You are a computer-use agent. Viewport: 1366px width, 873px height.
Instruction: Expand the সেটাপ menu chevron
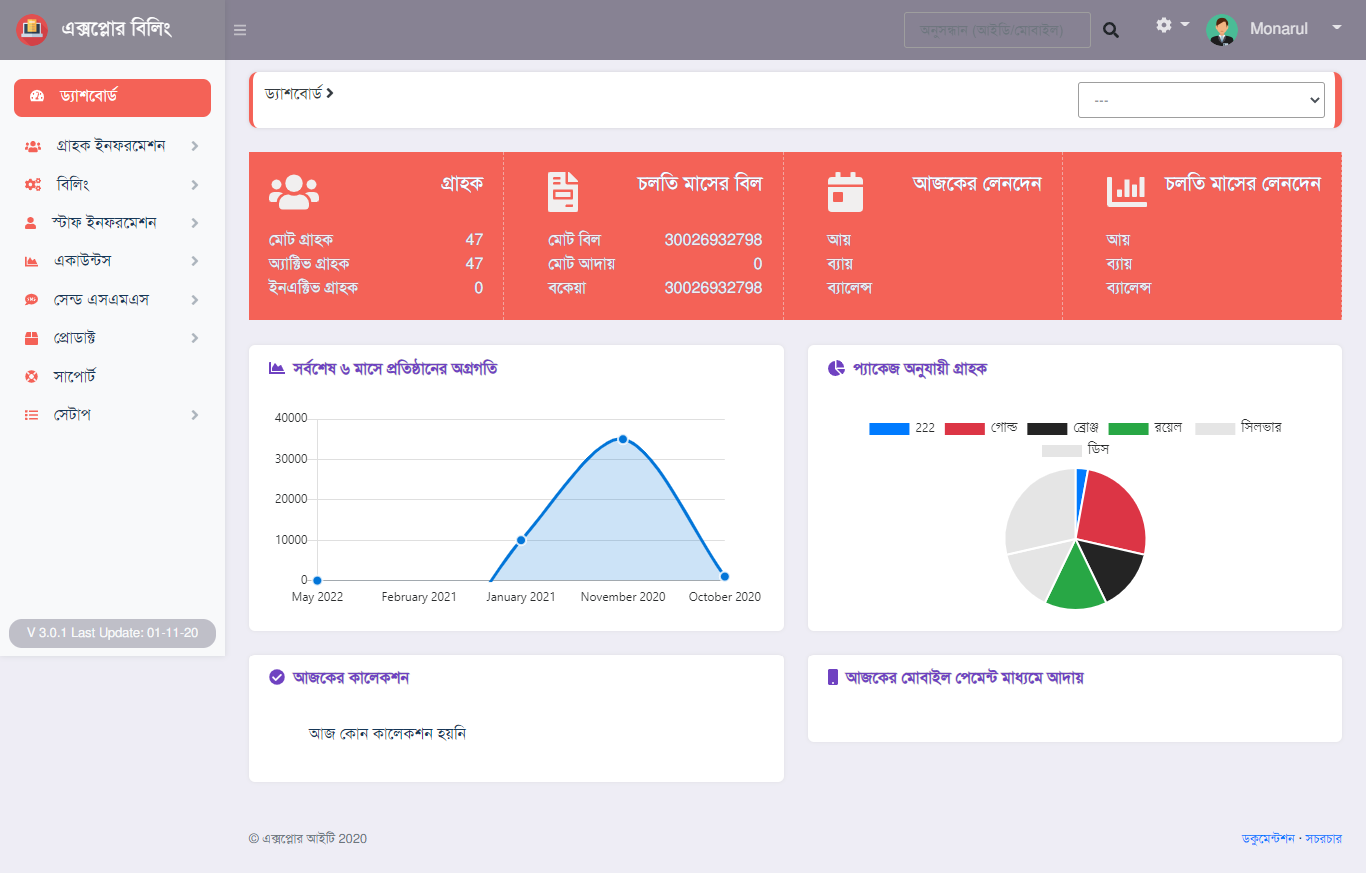pyautogui.click(x=194, y=415)
